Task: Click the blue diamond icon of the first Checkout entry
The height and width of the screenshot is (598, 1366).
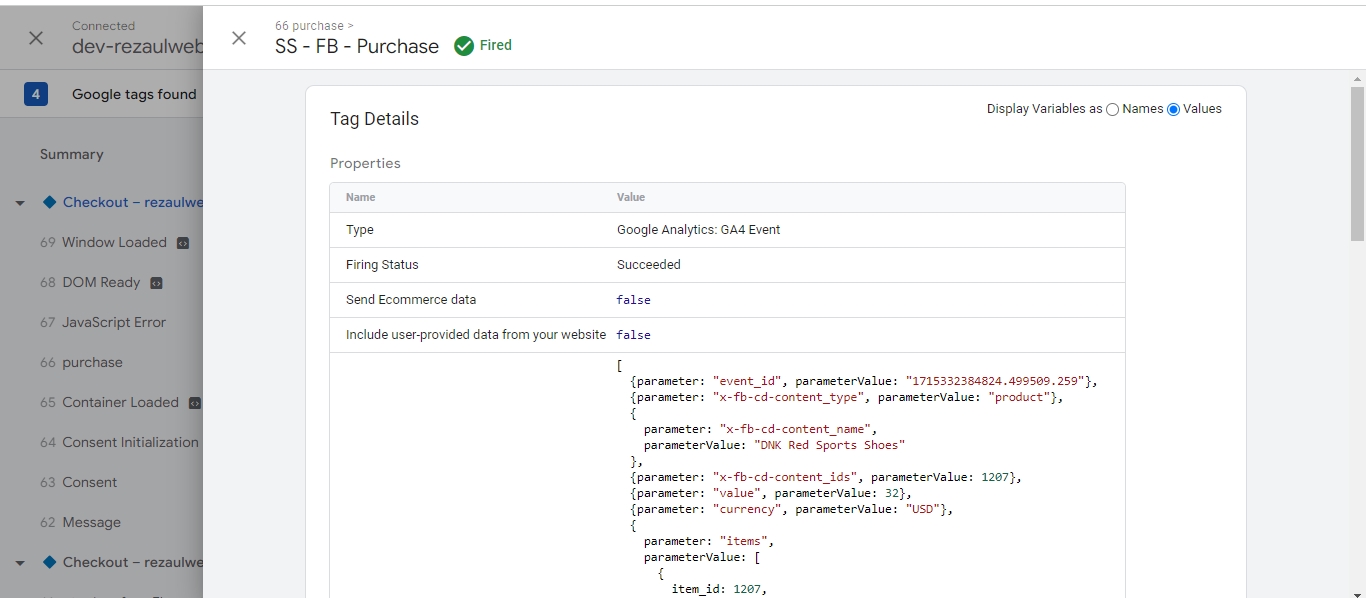Action: (x=49, y=202)
